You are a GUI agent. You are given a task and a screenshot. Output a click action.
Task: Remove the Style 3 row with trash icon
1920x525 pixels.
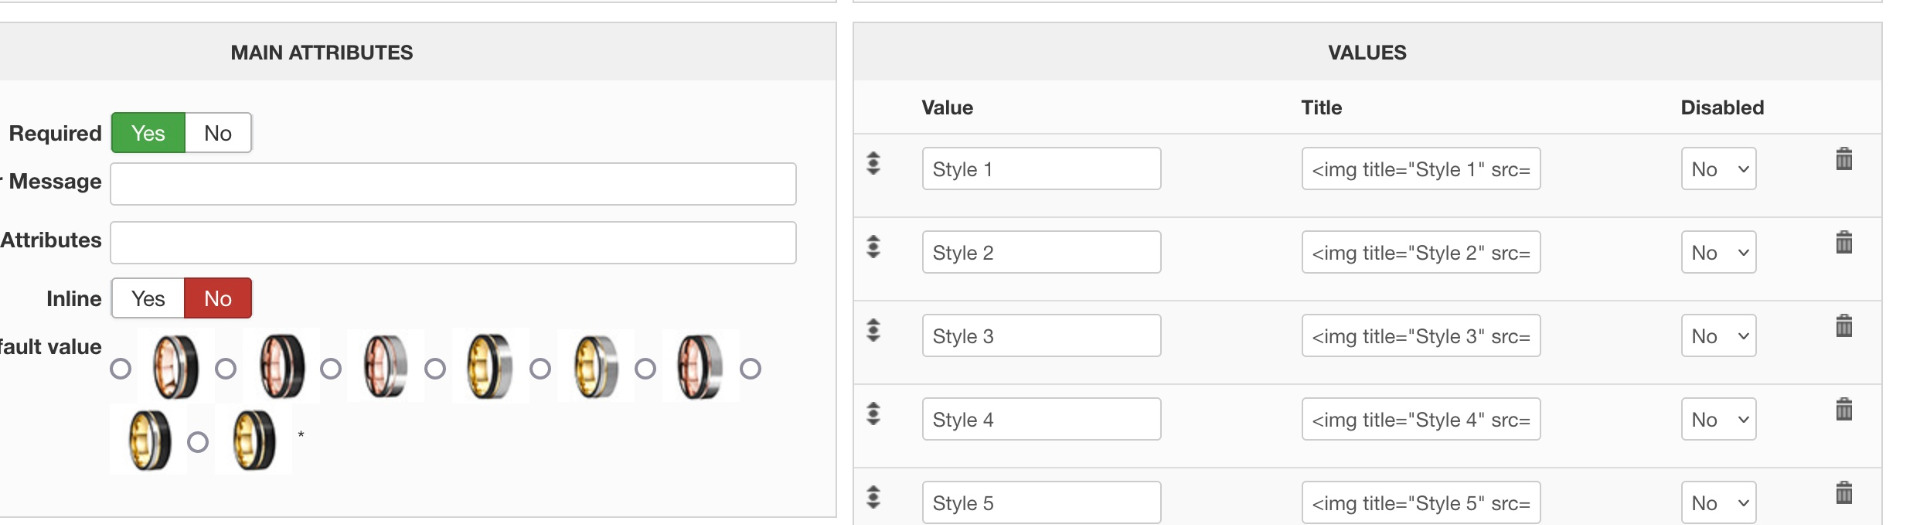click(x=1844, y=326)
